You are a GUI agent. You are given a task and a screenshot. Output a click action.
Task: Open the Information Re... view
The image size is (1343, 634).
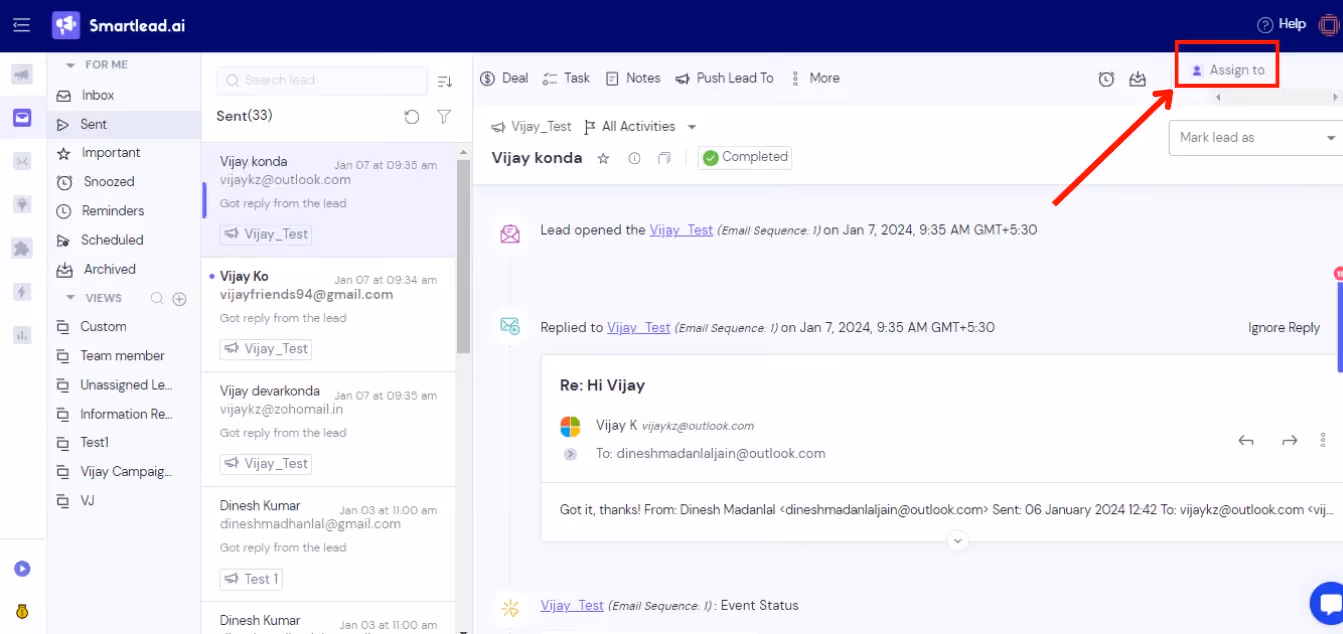pos(125,414)
